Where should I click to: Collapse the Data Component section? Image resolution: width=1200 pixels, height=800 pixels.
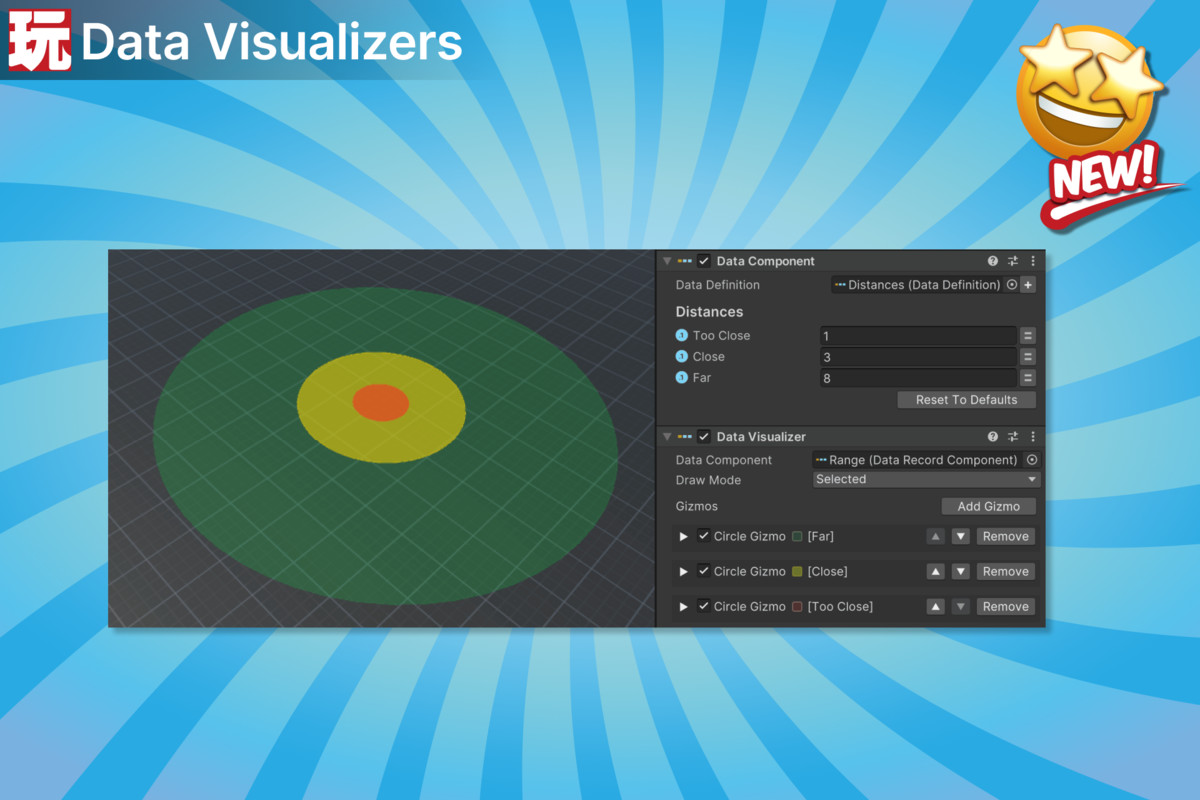pos(667,262)
